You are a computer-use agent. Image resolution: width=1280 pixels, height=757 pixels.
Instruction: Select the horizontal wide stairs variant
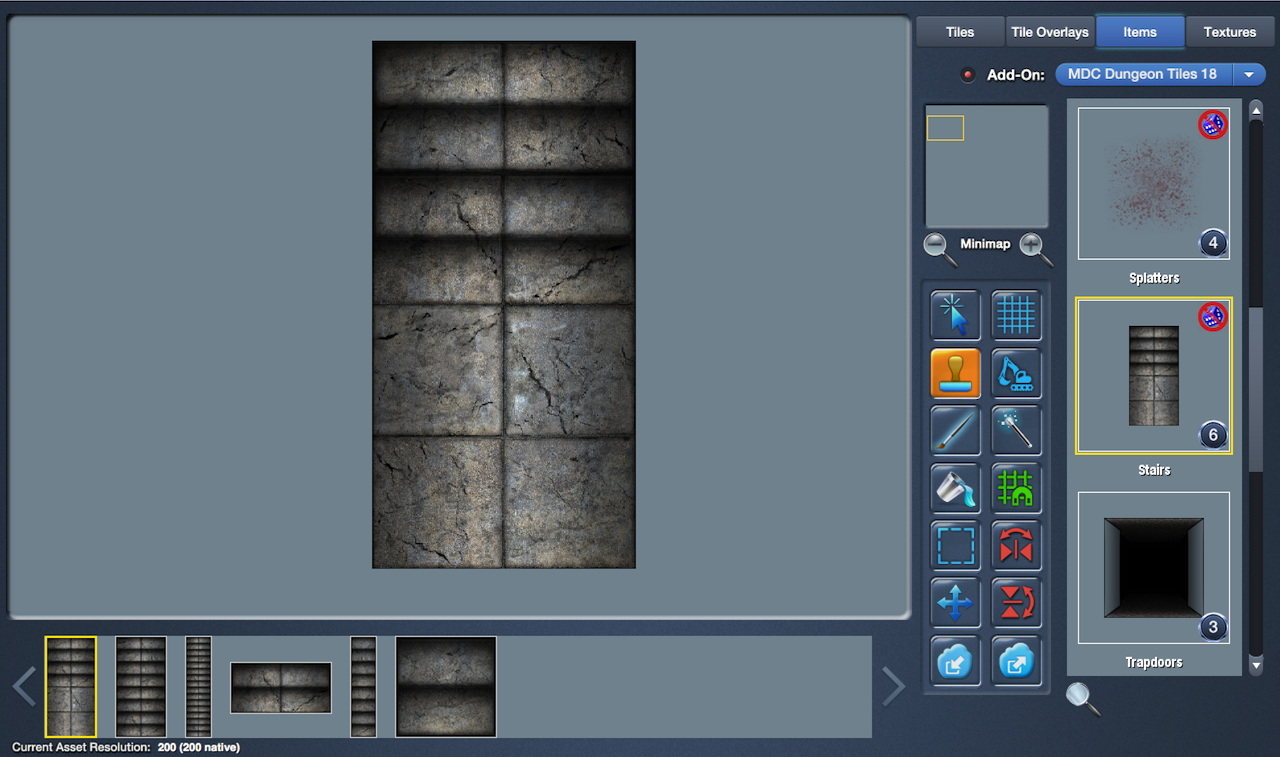pyautogui.click(x=281, y=688)
